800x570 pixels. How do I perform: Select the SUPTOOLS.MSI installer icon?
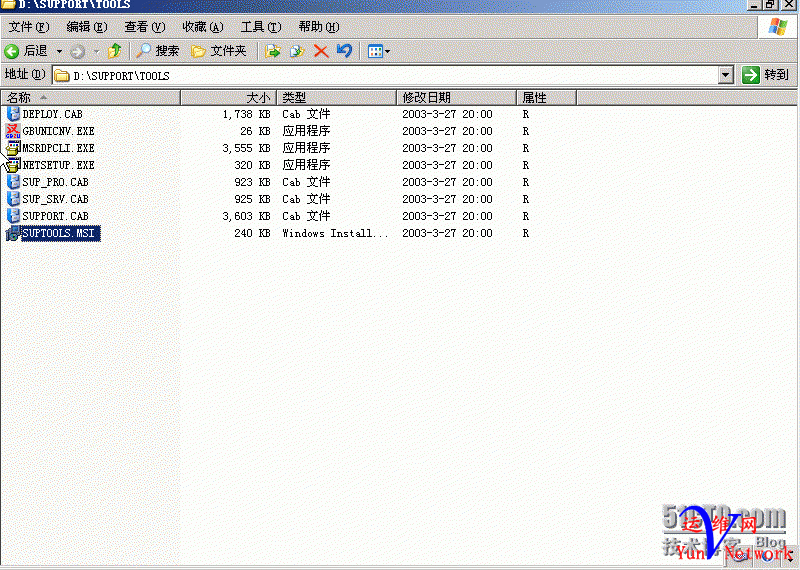pyautogui.click(x=13, y=233)
